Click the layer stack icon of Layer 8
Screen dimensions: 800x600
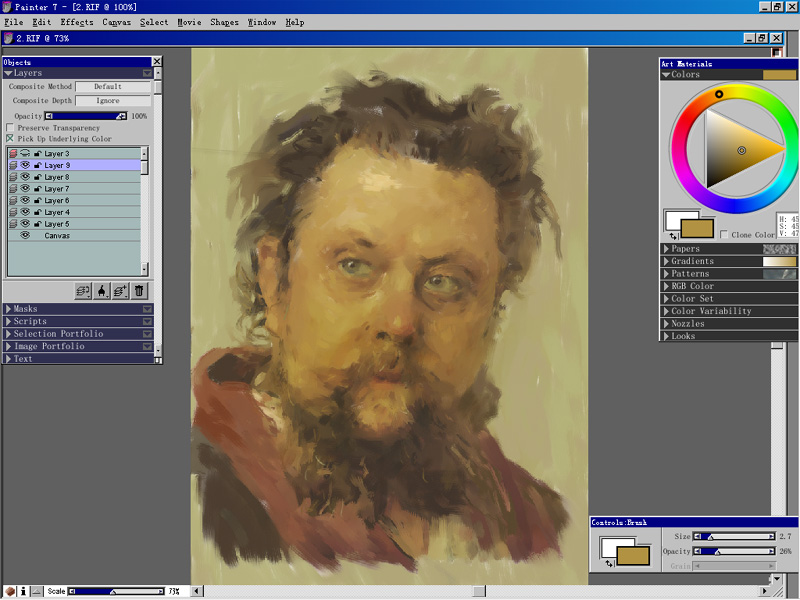coord(13,177)
